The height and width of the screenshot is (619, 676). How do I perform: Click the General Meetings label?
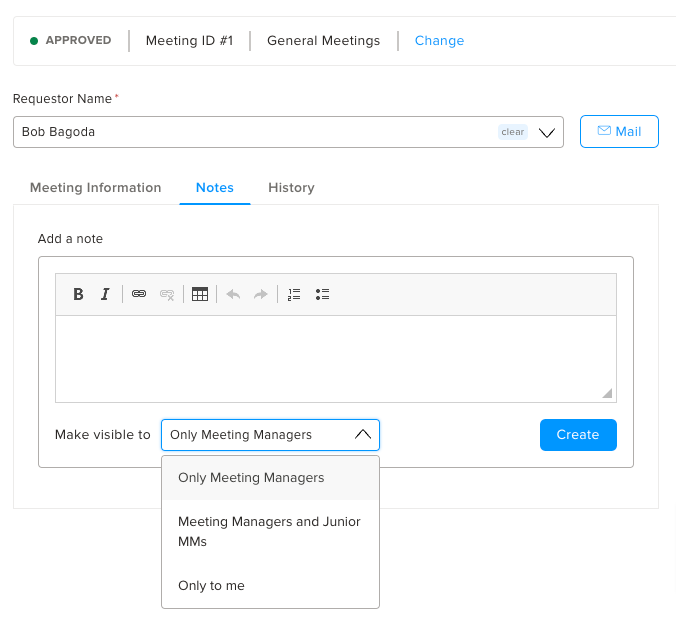[323, 41]
